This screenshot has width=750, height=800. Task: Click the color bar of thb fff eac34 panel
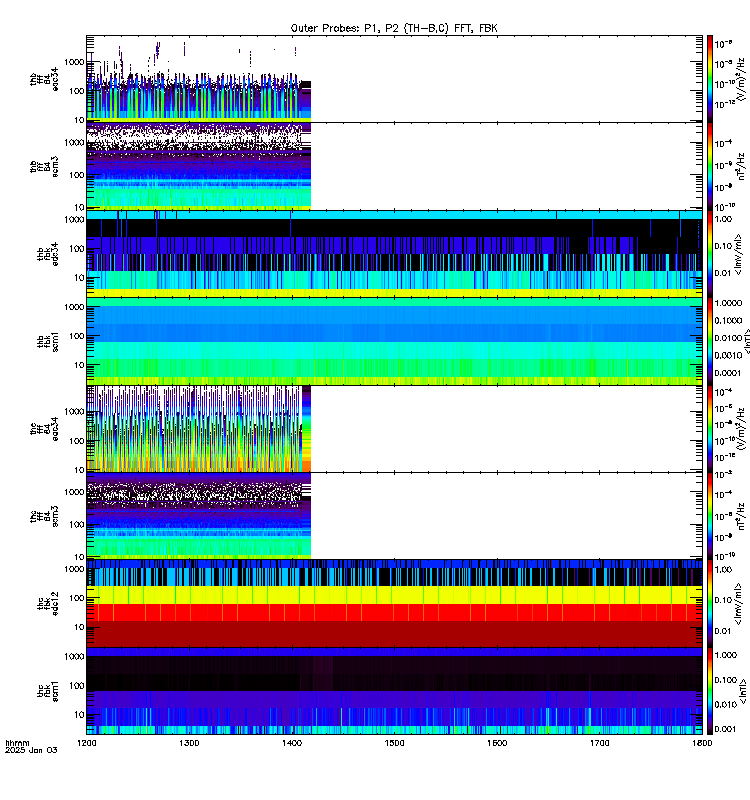pyautogui.click(x=710, y=79)
